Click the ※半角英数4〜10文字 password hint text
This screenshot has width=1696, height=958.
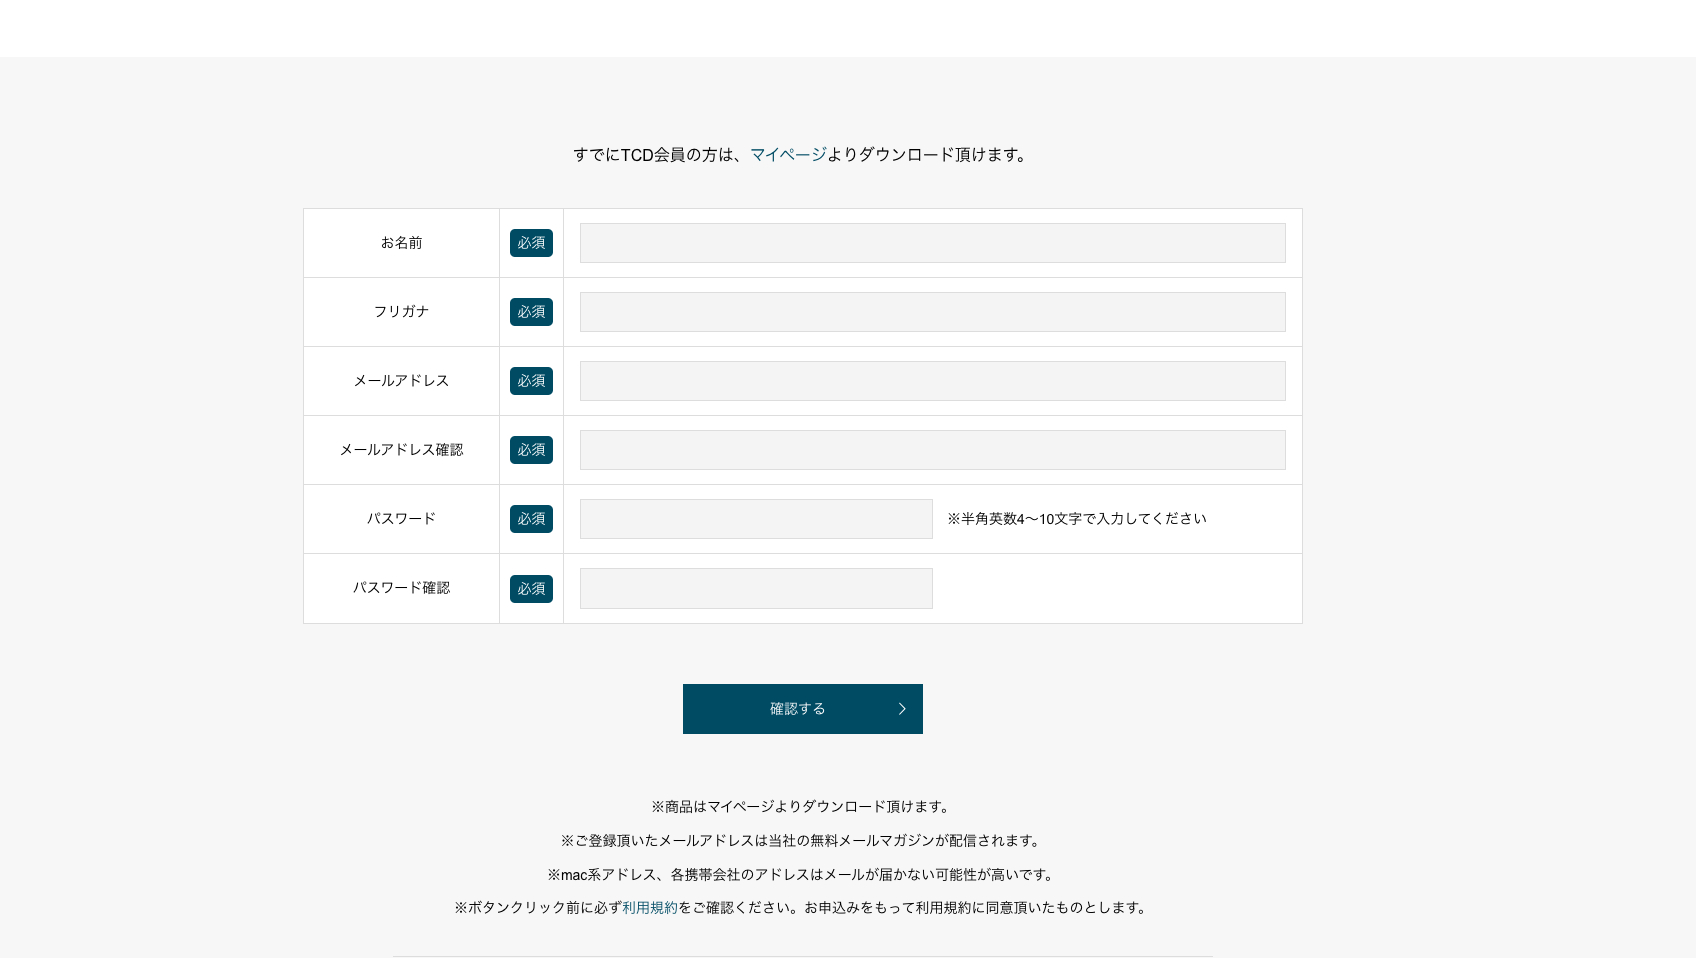pyautogui.click(x=1077, y=519)
